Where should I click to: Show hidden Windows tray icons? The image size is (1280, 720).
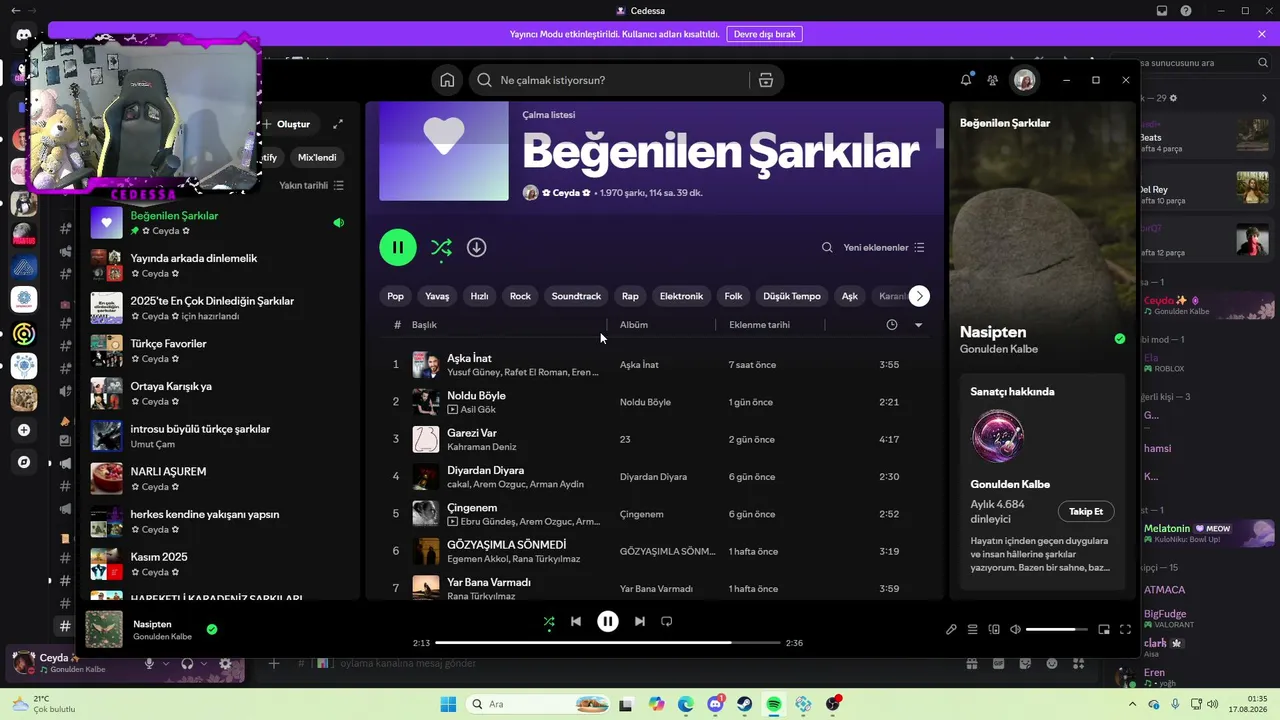pyautogui.click(x=1132, y=704)
